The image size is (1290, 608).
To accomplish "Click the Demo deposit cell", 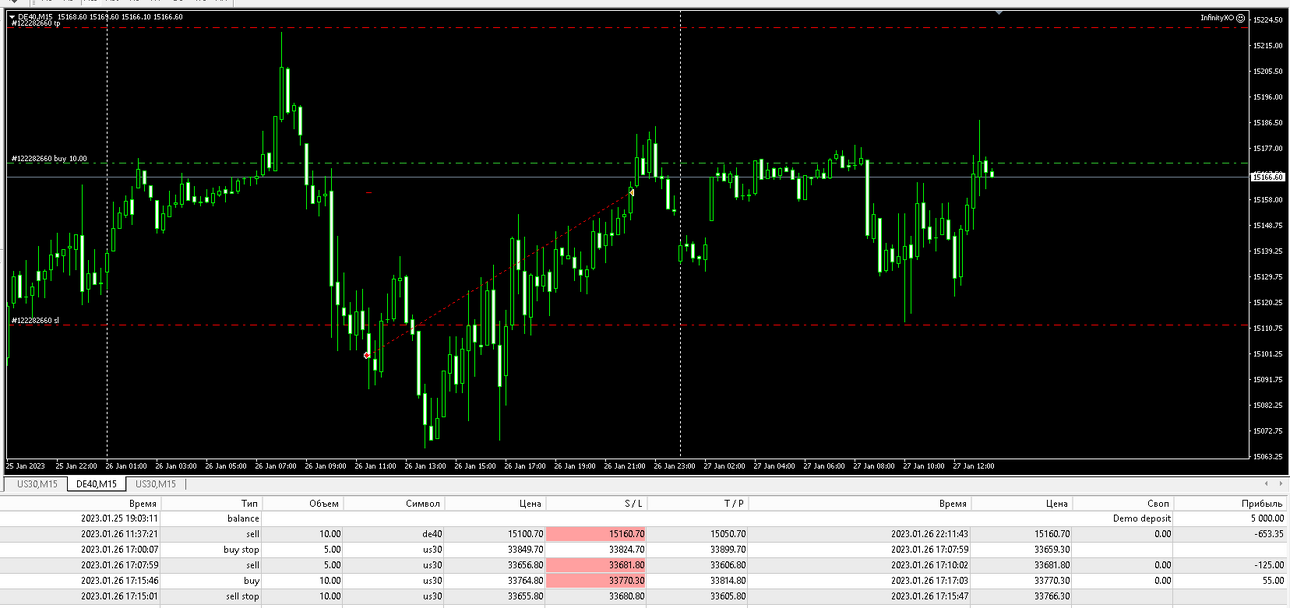I will point(1141,519).
